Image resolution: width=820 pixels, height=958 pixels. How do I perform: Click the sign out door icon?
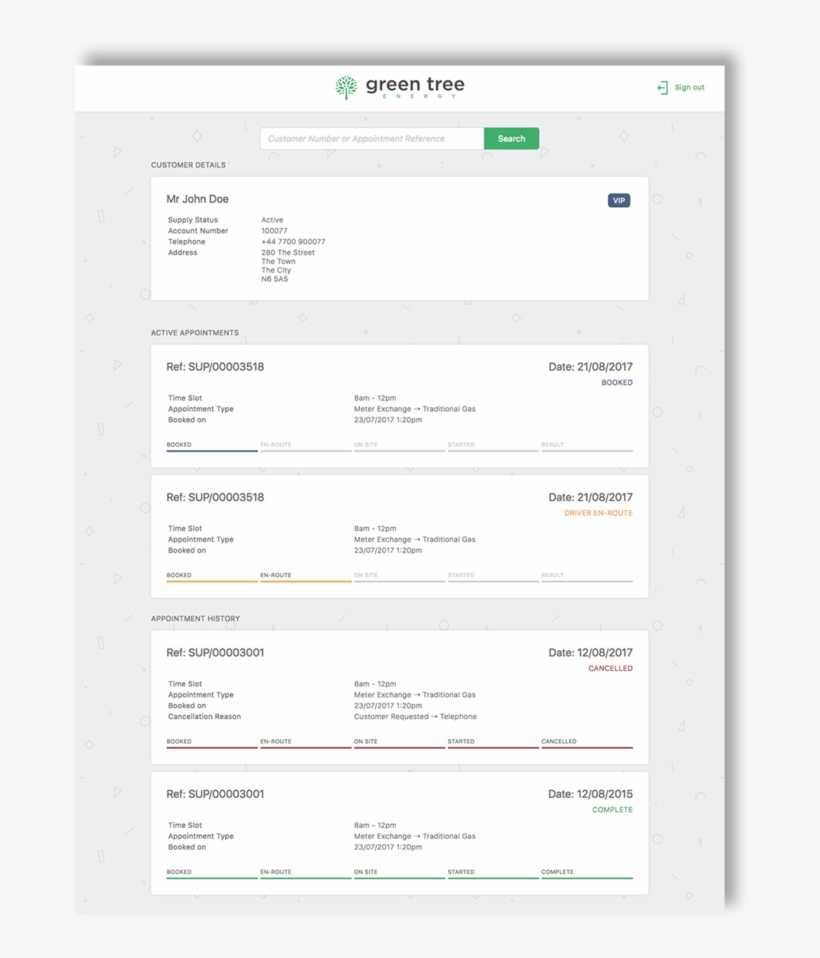tap(661, 87)
